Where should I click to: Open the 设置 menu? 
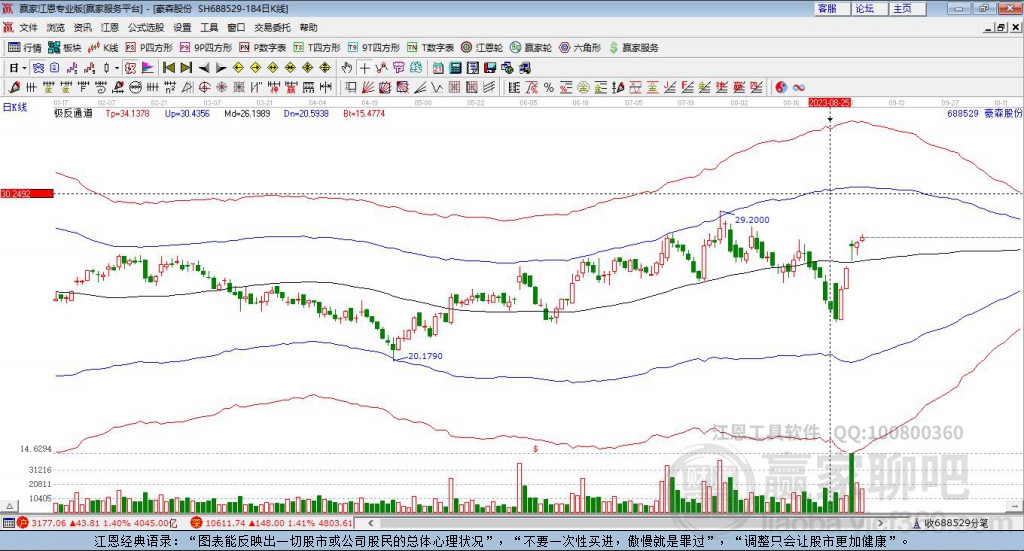coord(182,27)
